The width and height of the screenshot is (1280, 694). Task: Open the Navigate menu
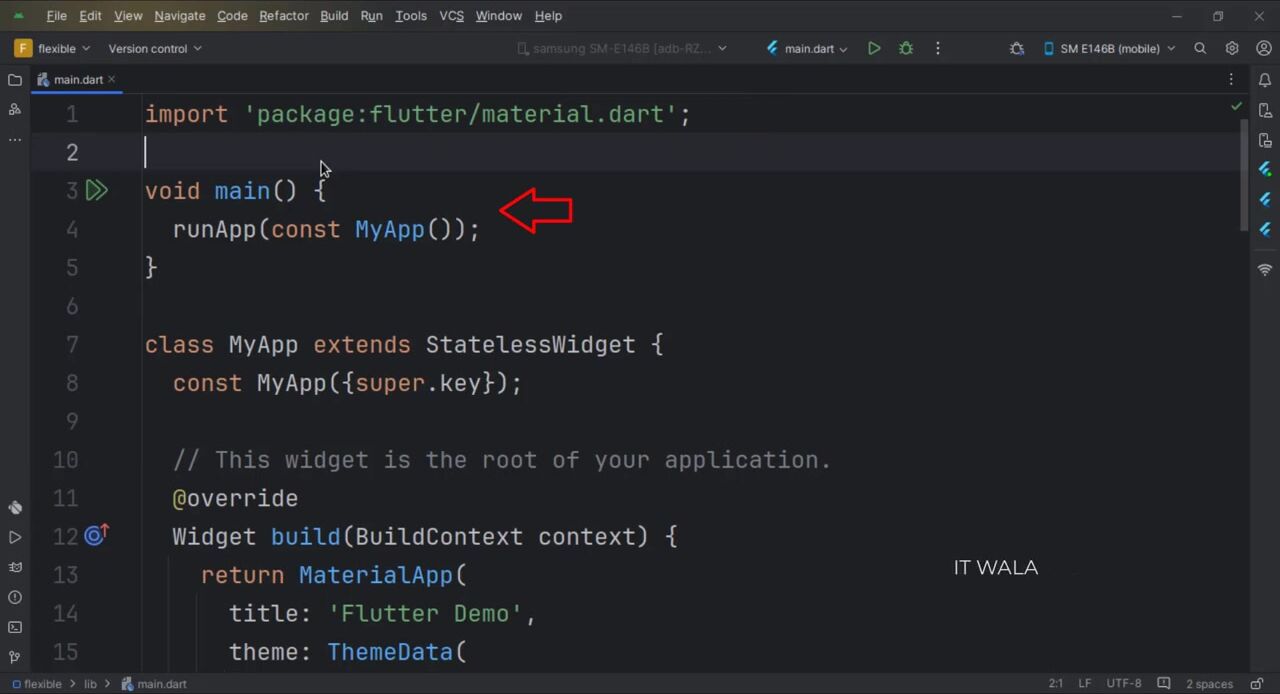(x=179, y=16)
